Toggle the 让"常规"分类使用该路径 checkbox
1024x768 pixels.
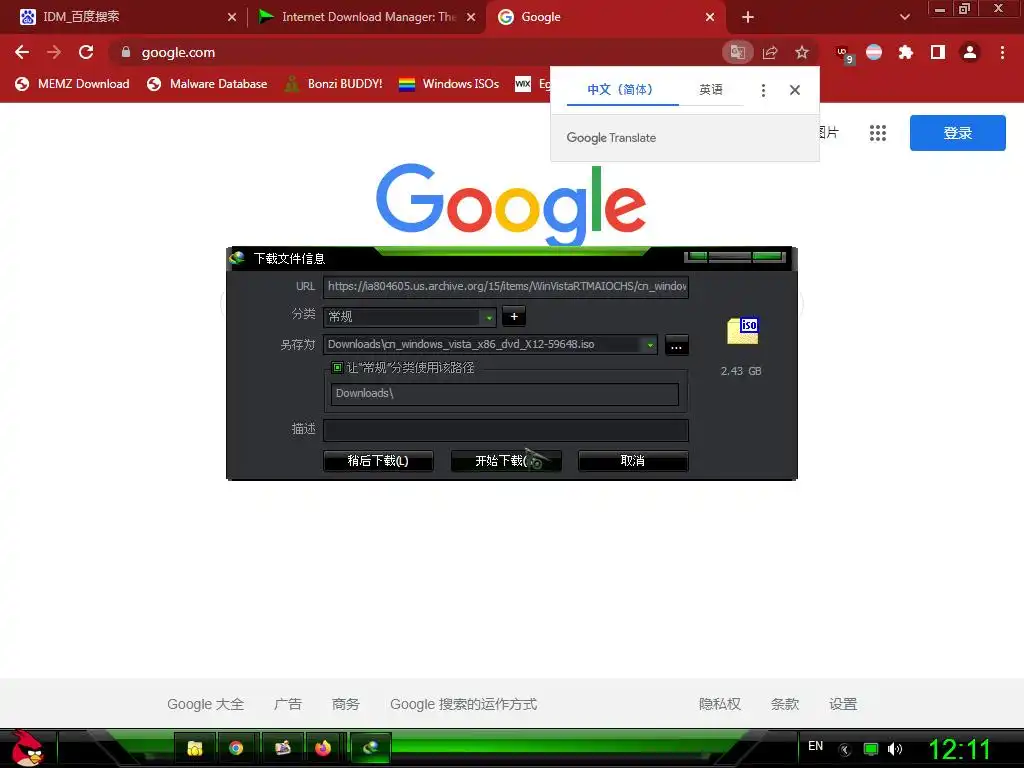coord(337,368)
